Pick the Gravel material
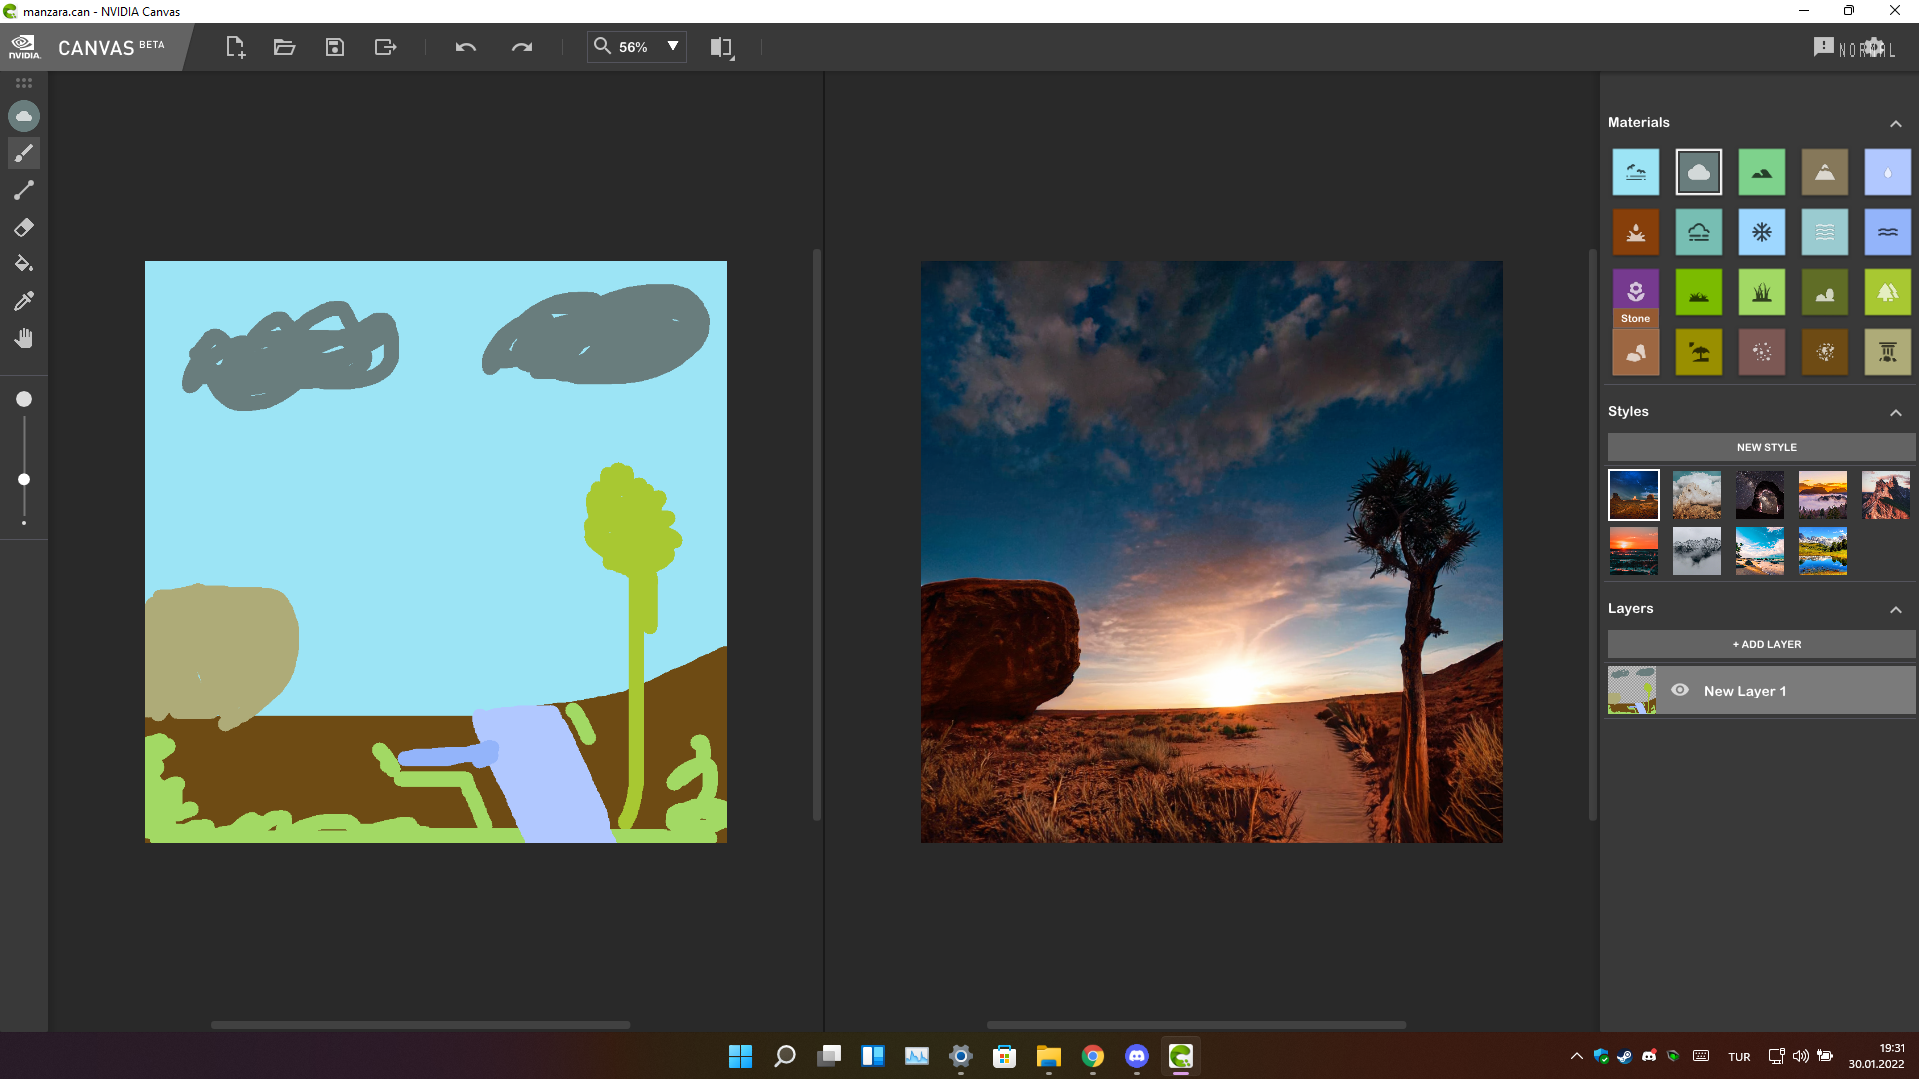Screen dimensions: 1919x1079 coord(1762,352)
